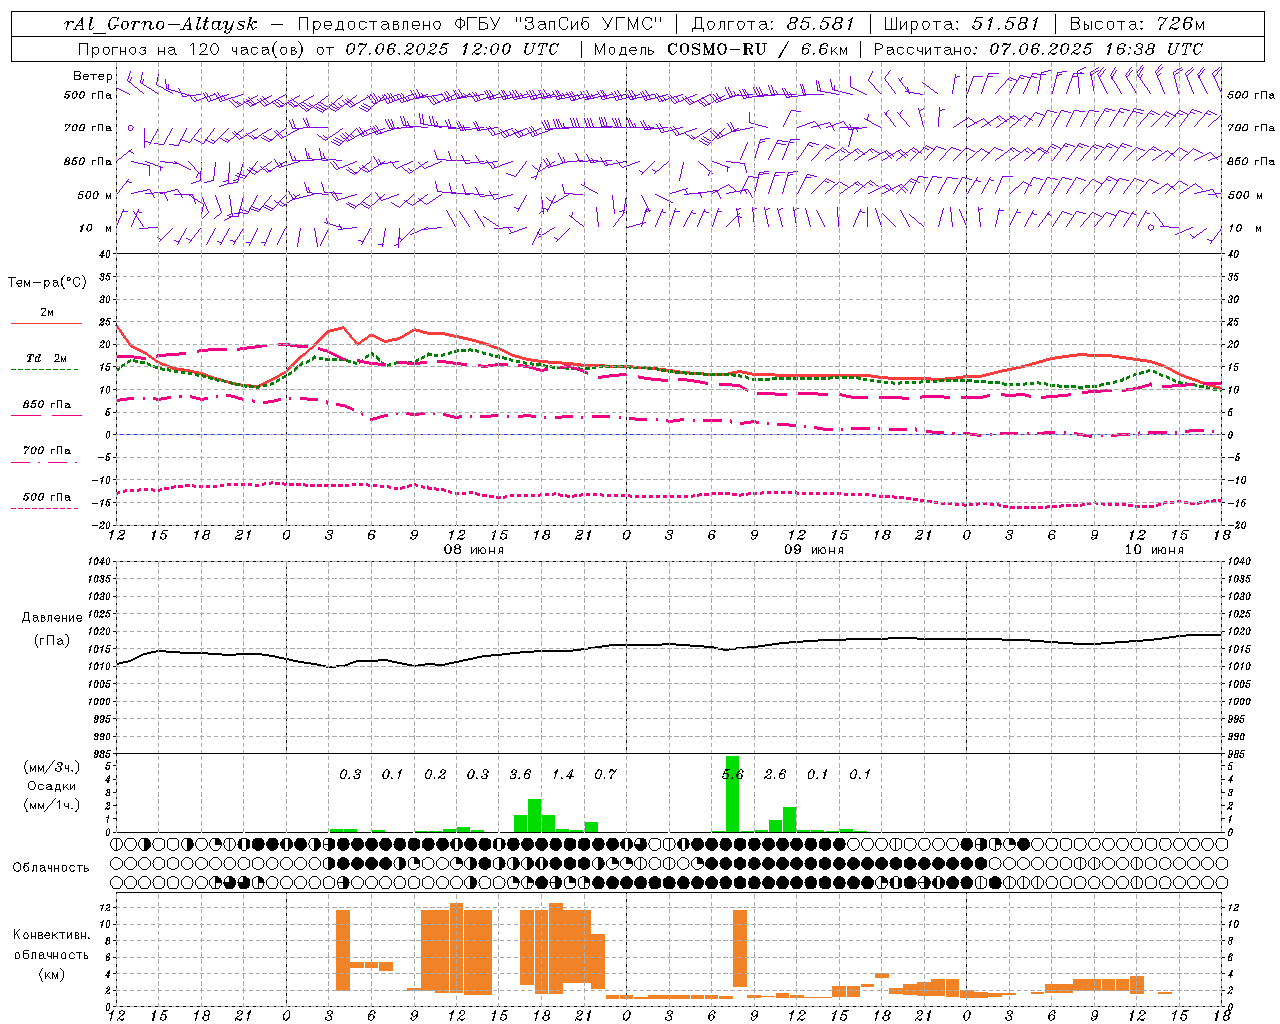Screen dimensions: 1280x1024
Task: Click the 09 июня date label
Action: point(813,550)
